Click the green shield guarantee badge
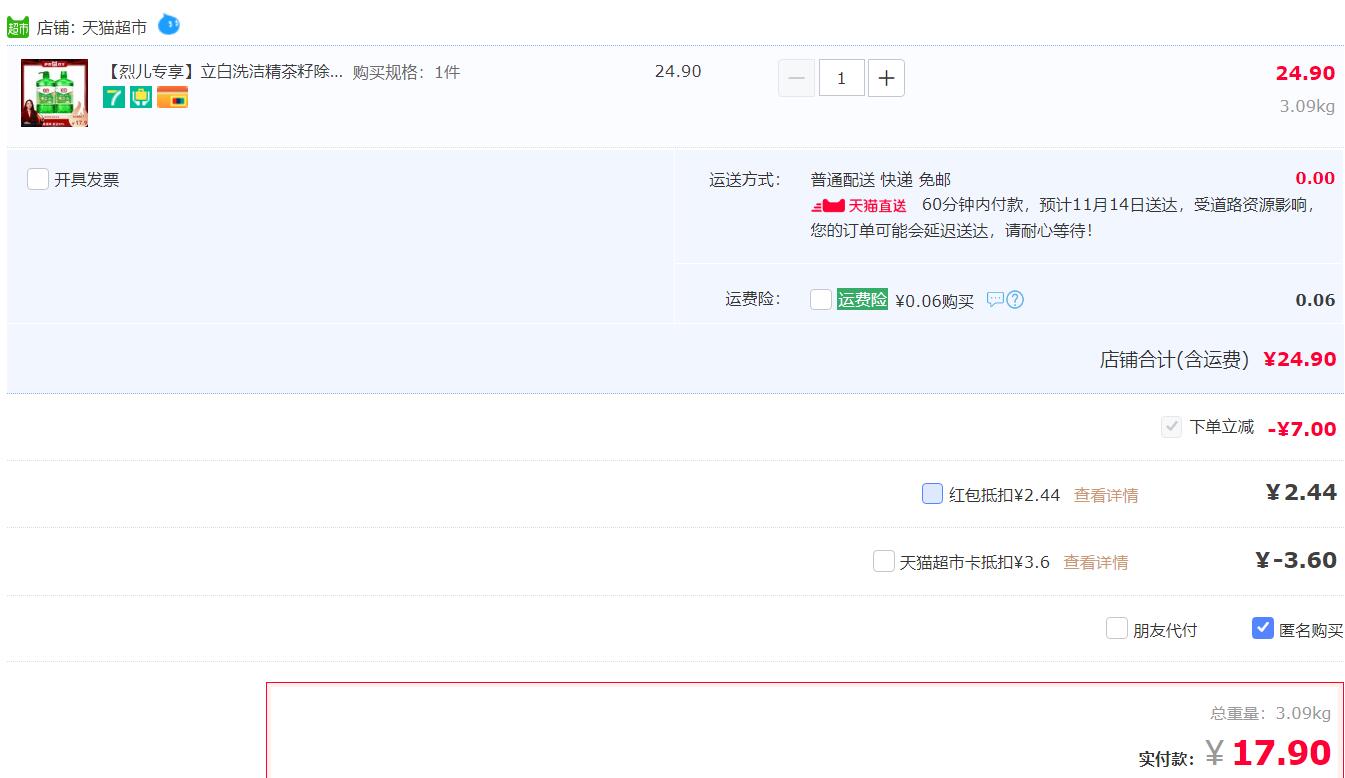 [x=141, y=97]
